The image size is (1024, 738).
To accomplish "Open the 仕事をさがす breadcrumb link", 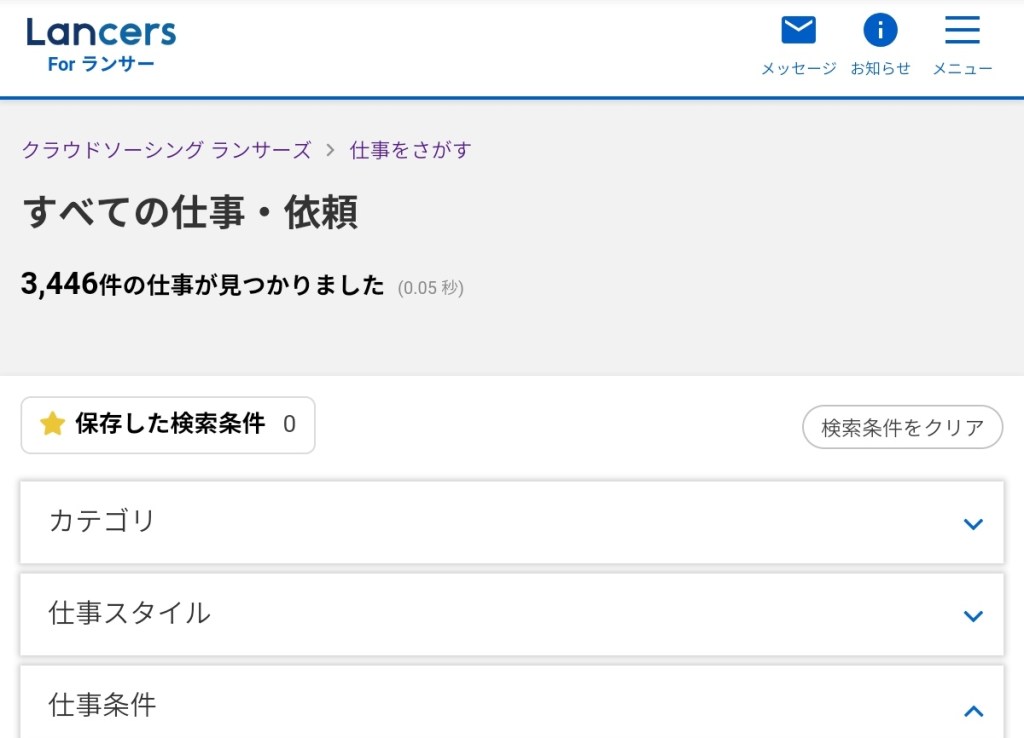I will point(410,150).
